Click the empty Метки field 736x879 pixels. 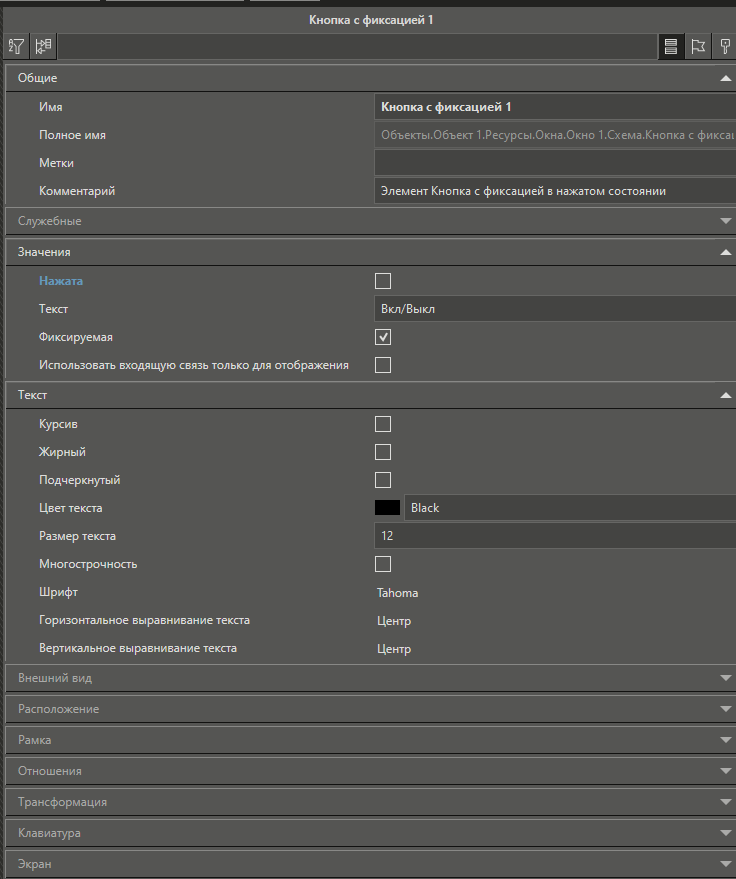point(555,163)
